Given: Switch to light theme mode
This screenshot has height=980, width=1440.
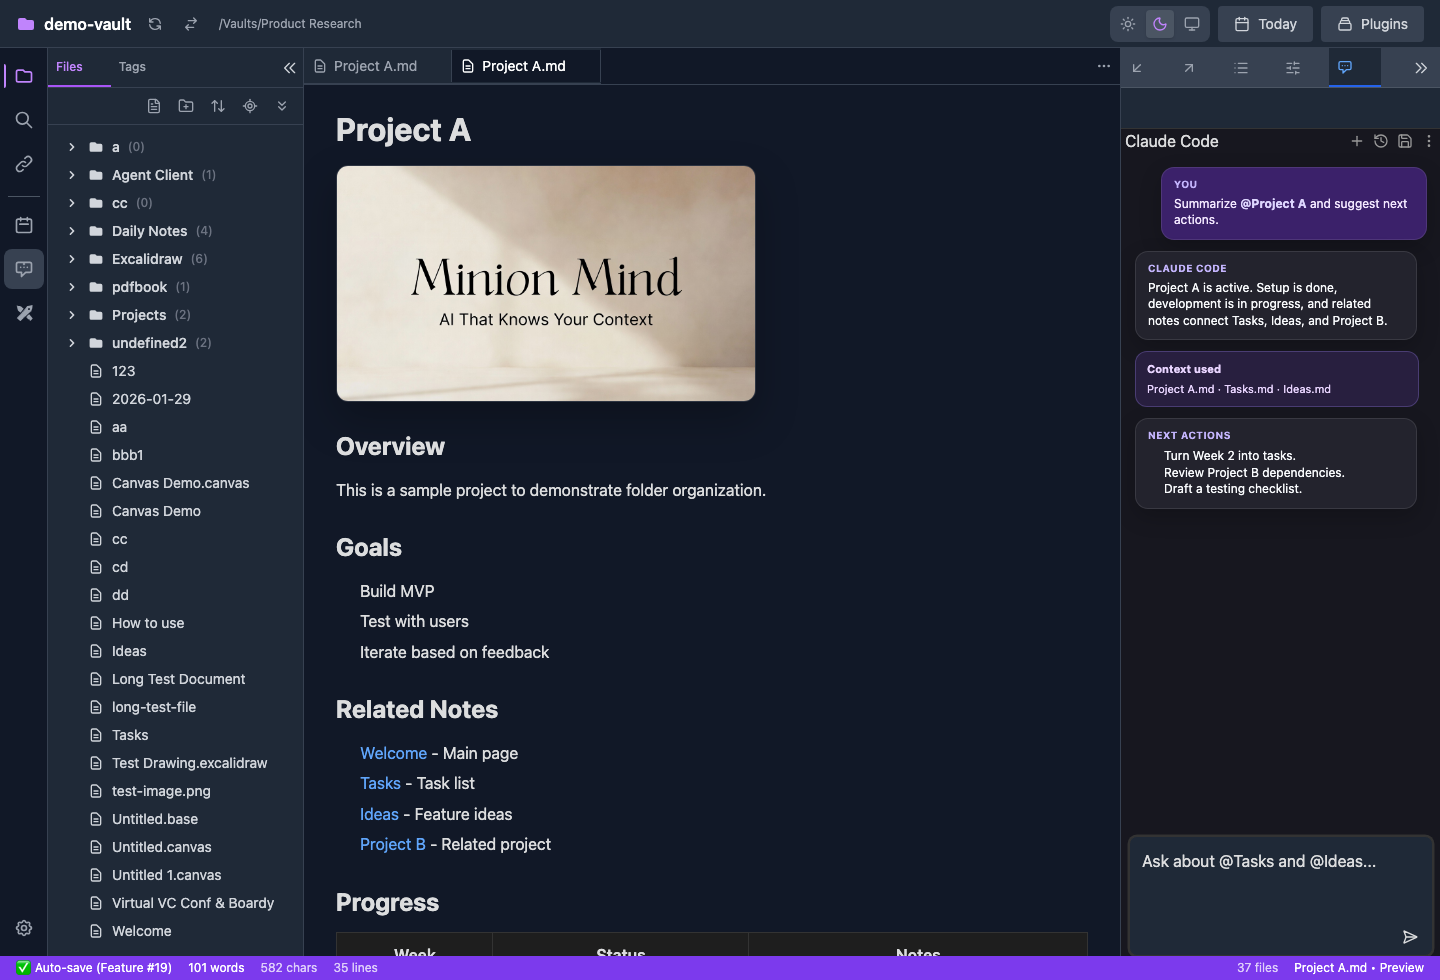Looking at the screenshot, I should pyautogui.click(x=1128, y=24).
